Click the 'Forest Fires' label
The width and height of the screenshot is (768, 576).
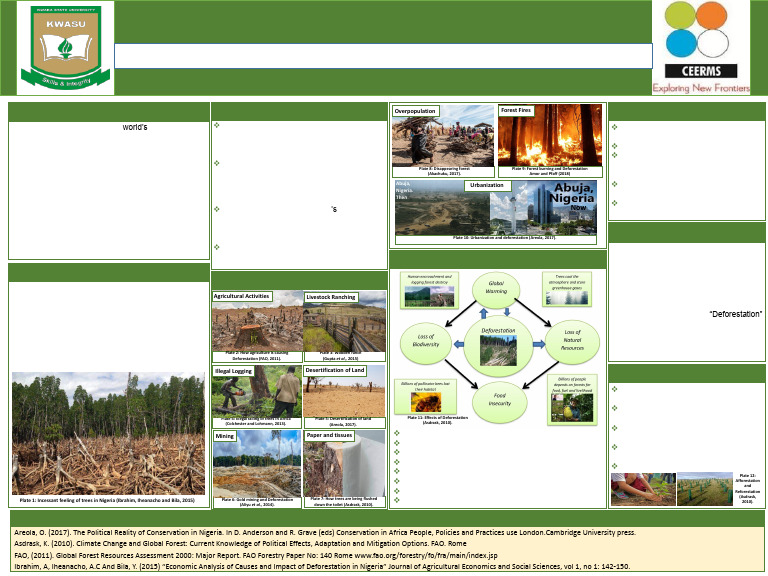516,110
